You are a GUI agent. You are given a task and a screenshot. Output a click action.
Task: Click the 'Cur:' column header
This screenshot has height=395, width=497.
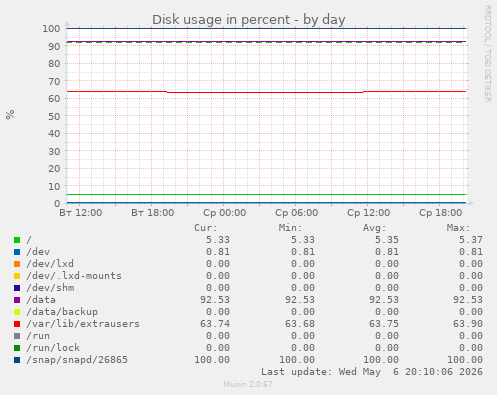coord(206,228)
